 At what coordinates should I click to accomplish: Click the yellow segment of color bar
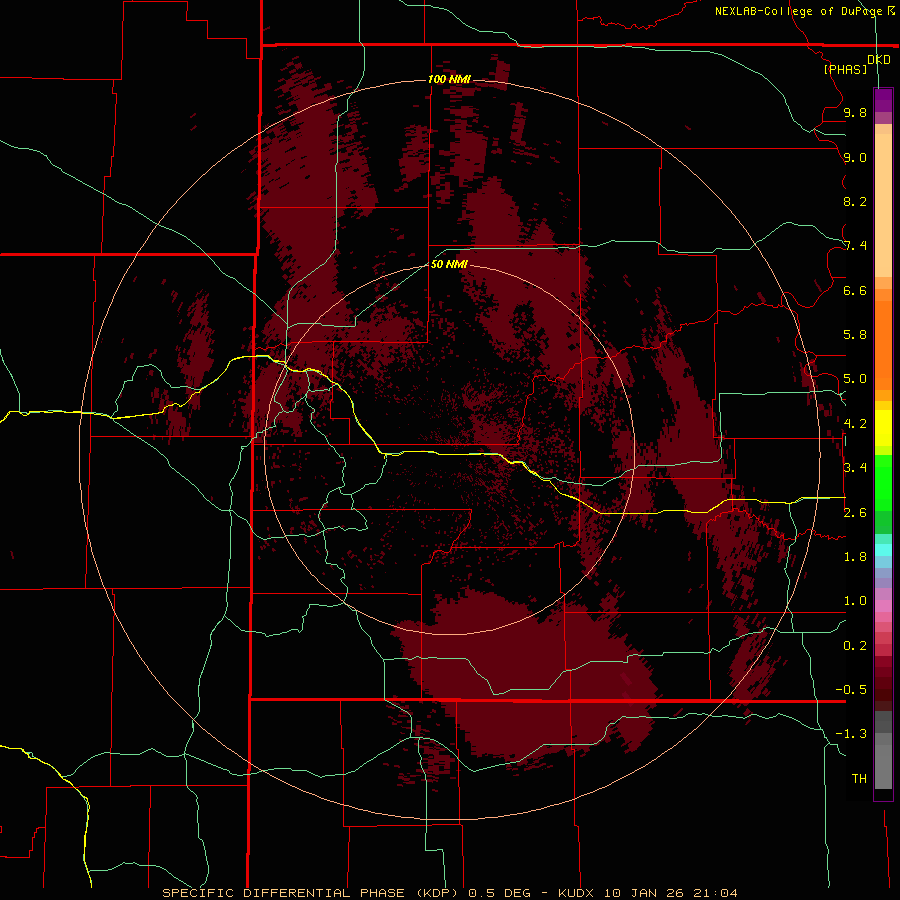[883, 428]
